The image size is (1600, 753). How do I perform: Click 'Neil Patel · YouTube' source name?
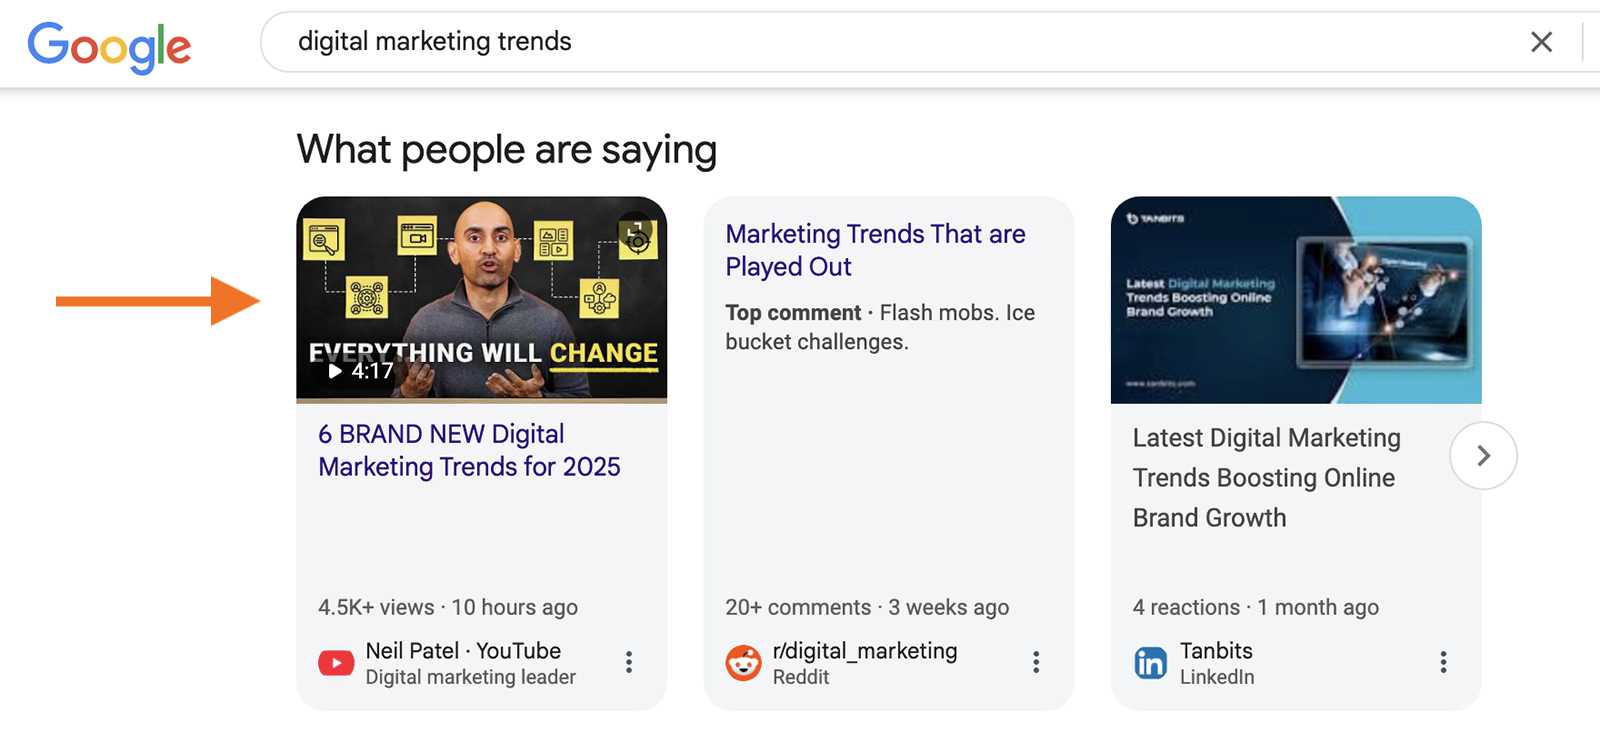point(463,651)
